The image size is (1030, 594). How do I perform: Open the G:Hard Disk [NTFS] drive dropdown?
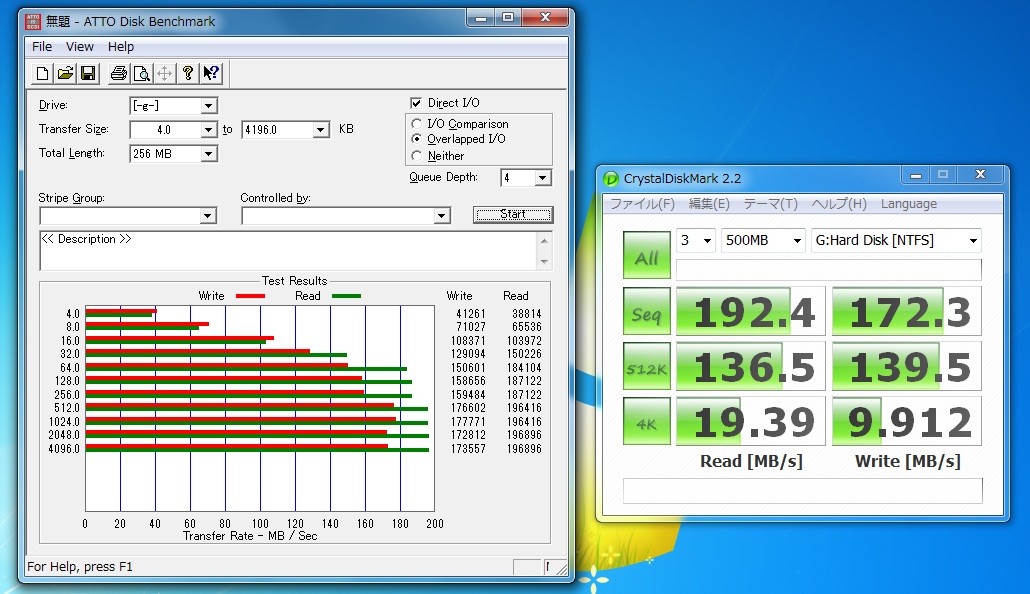897,240
